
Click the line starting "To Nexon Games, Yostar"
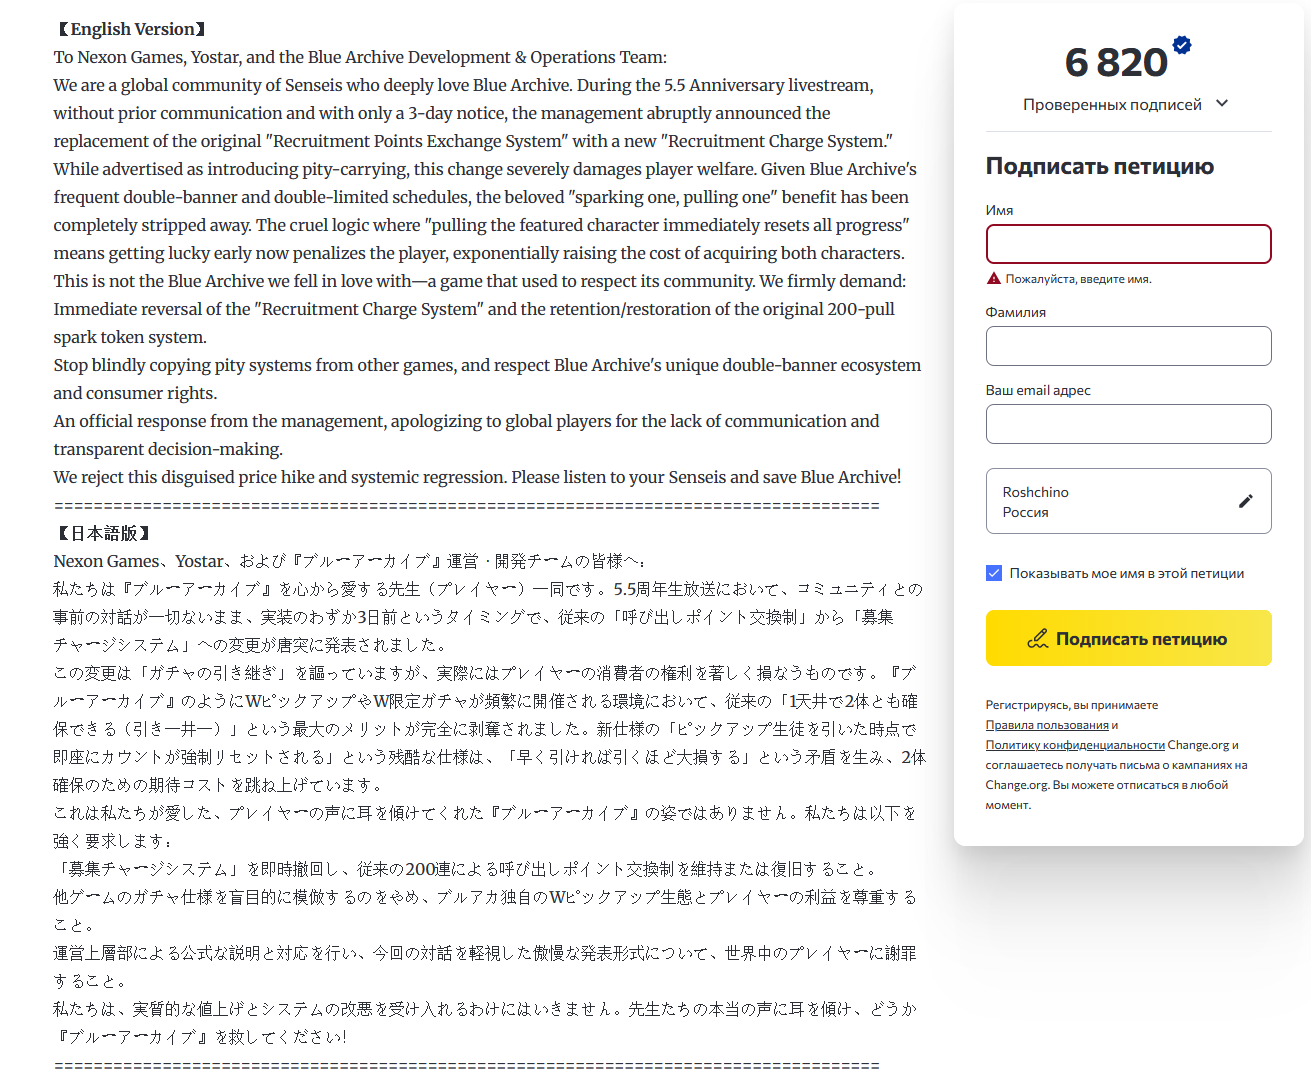pos(360,57)
